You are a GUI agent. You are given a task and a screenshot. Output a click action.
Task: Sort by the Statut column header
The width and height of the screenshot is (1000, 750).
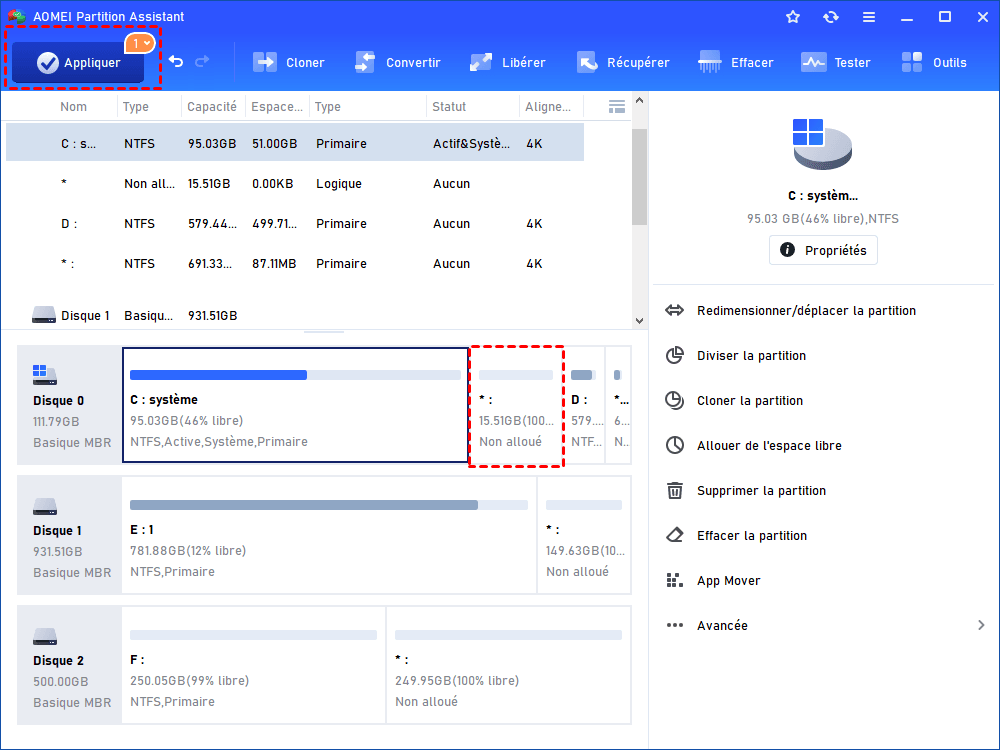click(x=449, y=107)
